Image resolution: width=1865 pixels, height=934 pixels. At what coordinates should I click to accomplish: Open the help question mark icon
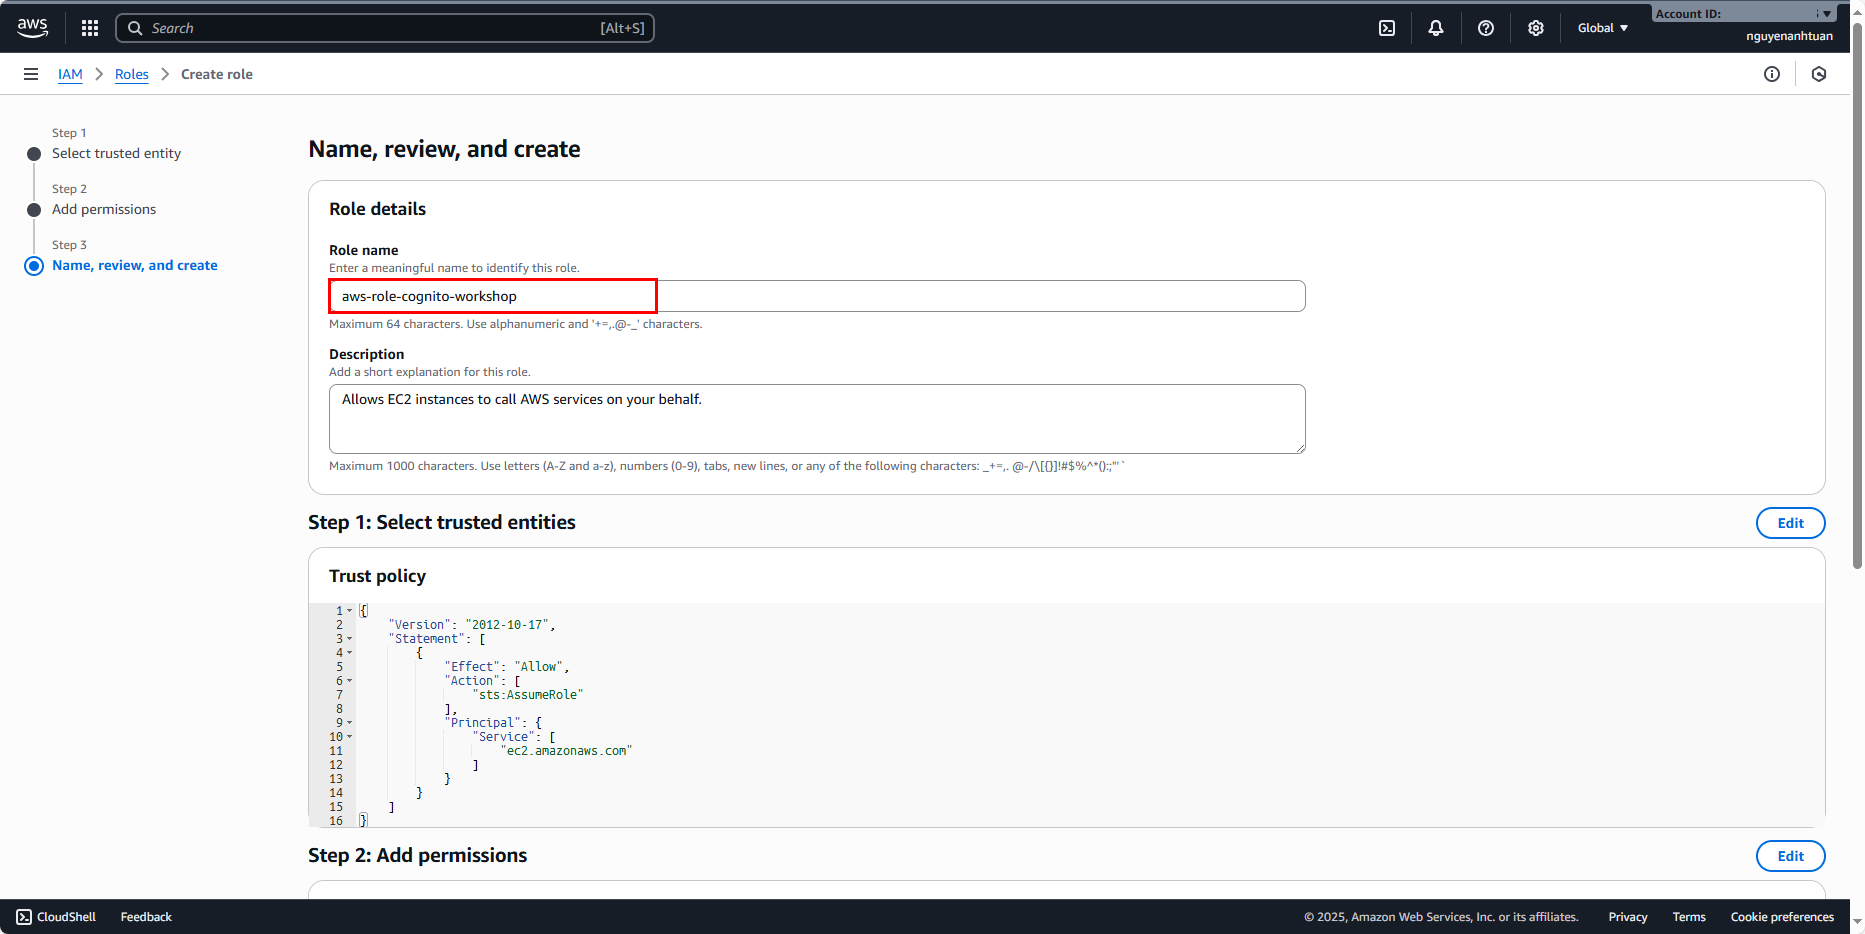pos(1486,28)
